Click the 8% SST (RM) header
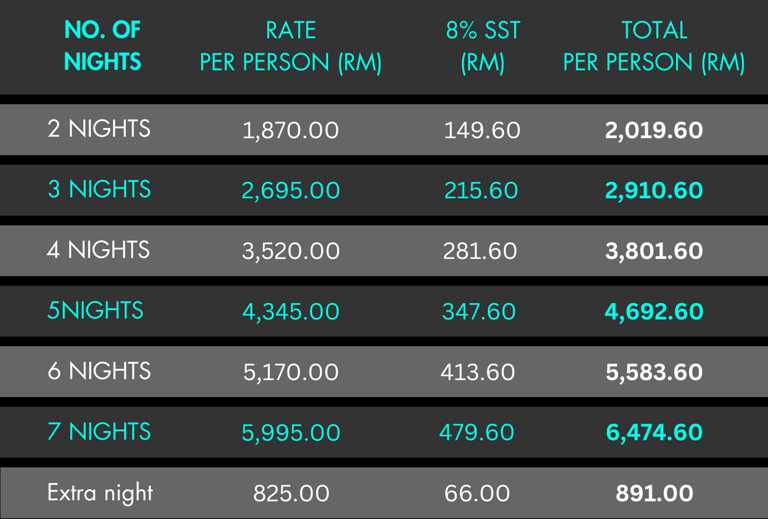 pos(483,46)
